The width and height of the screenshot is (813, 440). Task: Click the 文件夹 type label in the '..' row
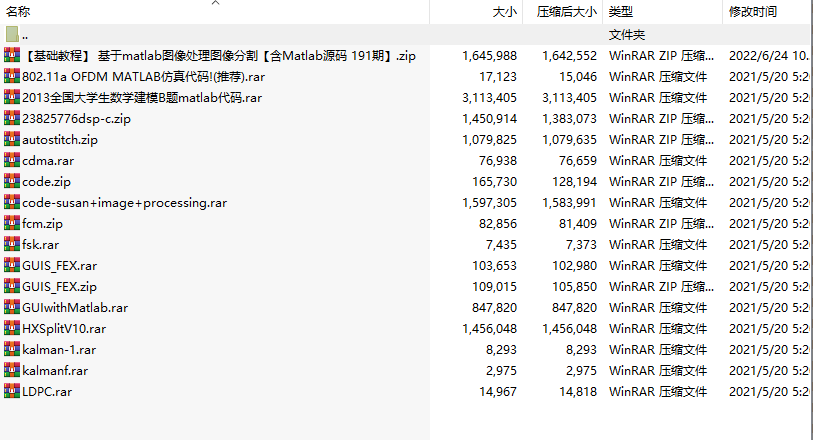tap(626, 35)
